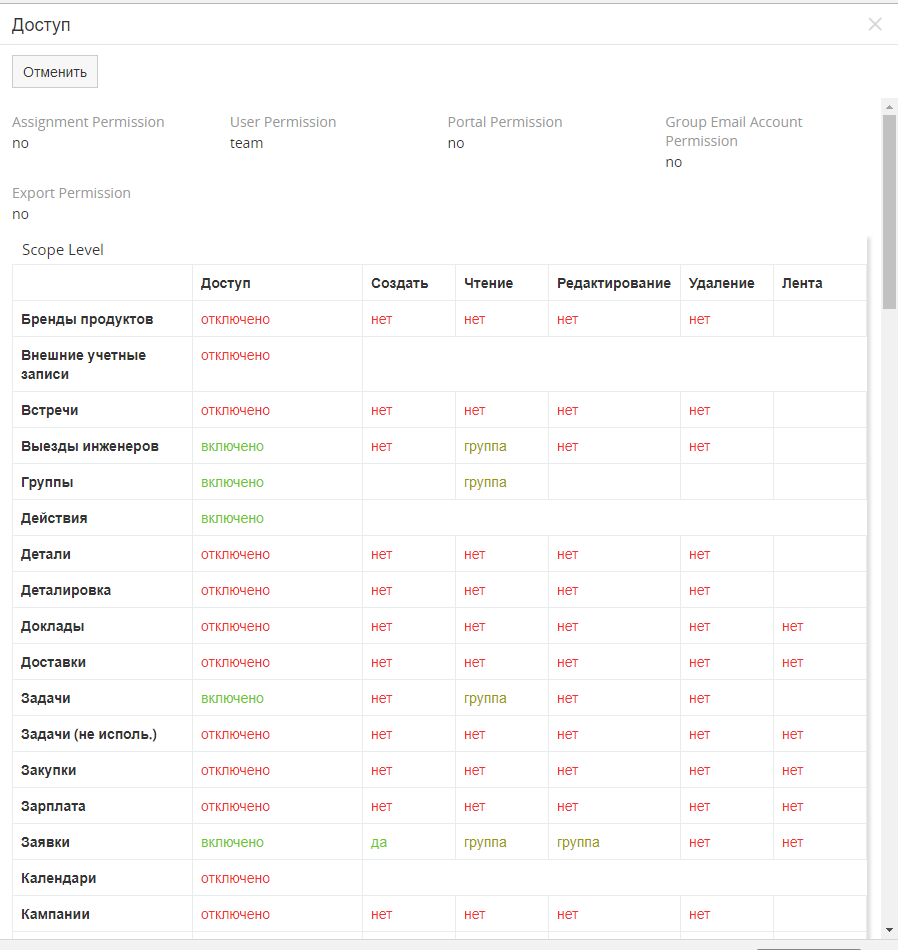Screen dimensions: 898x950
Task: Click the Лента column header
Action: click(x=802, y=283)
